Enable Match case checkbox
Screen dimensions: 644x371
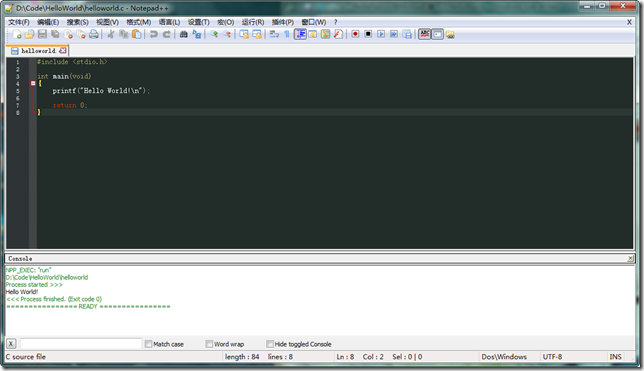(148, 344)
